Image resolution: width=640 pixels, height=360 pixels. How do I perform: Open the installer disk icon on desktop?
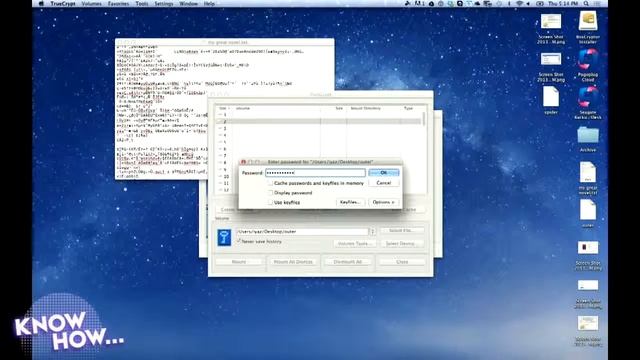[588, 21]
